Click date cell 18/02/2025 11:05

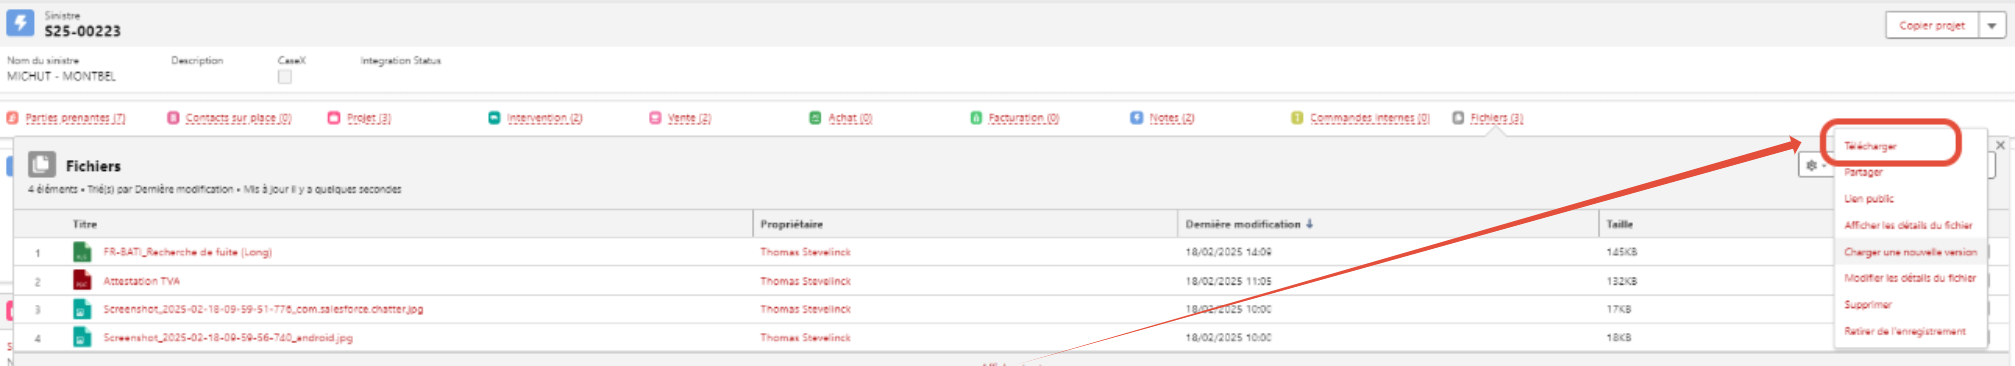click(1228, 281)
